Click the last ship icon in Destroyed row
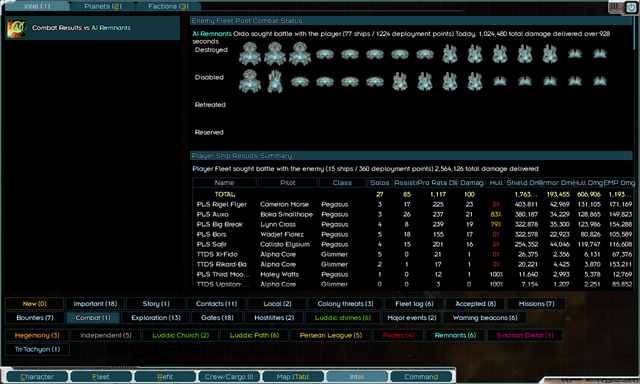640x384 pixels. click(x=600, y=53)
